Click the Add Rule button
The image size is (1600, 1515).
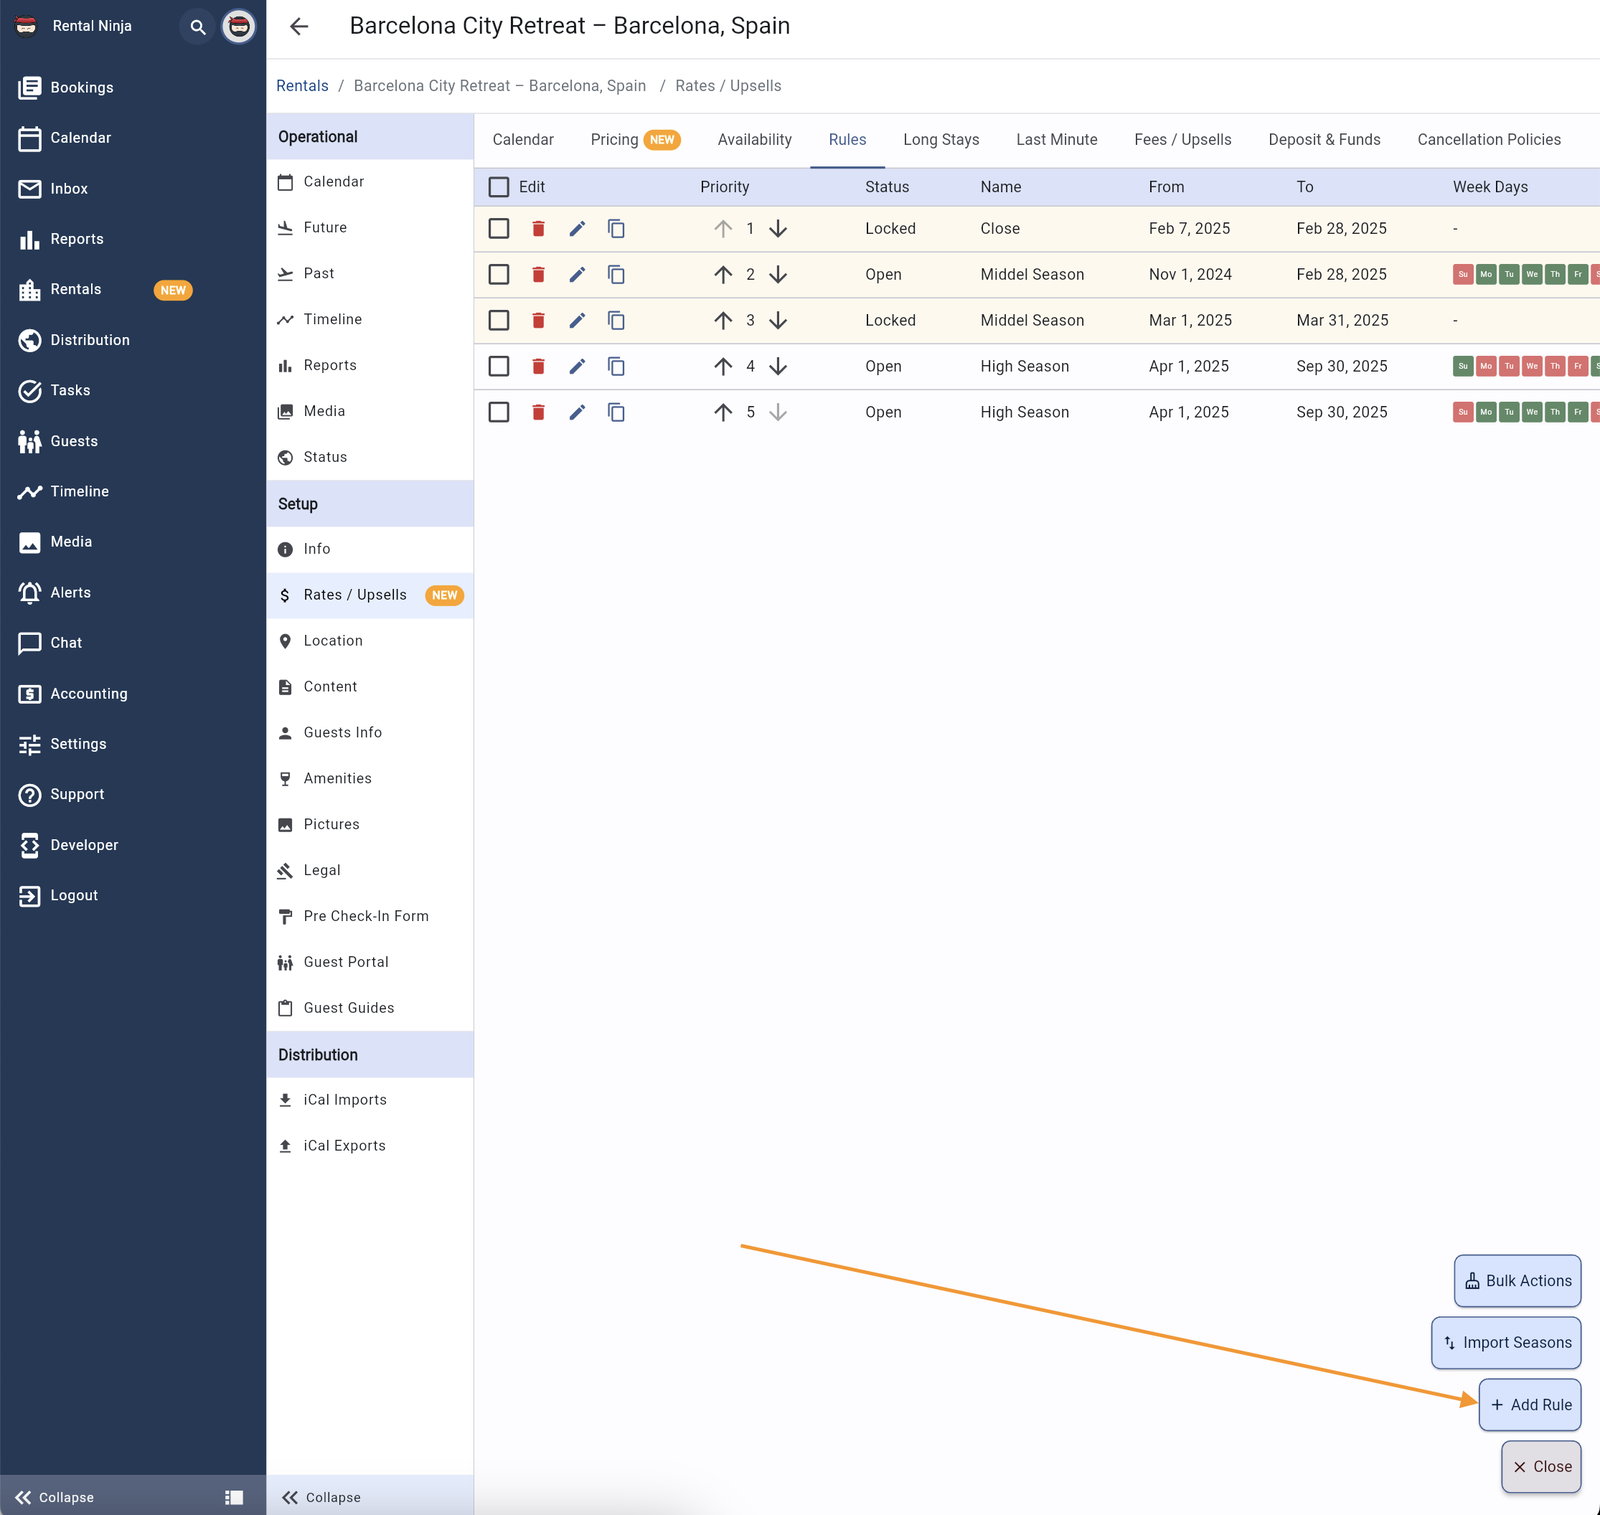coord(1530,1405)
